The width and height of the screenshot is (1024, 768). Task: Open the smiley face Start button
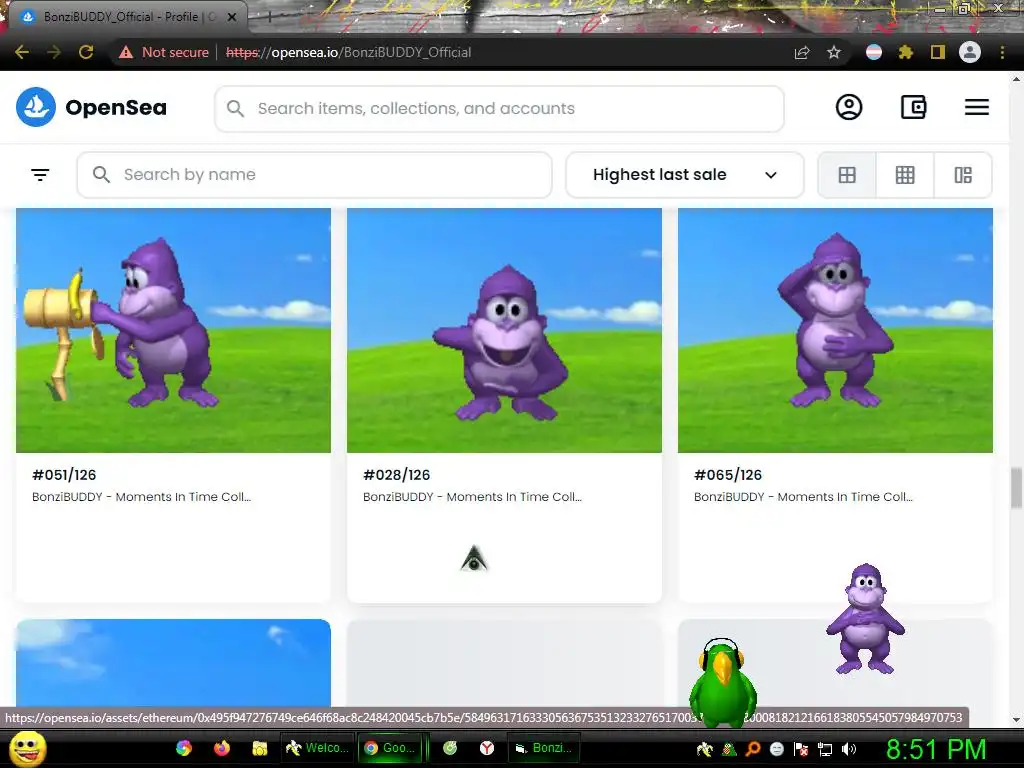point(28,748)
